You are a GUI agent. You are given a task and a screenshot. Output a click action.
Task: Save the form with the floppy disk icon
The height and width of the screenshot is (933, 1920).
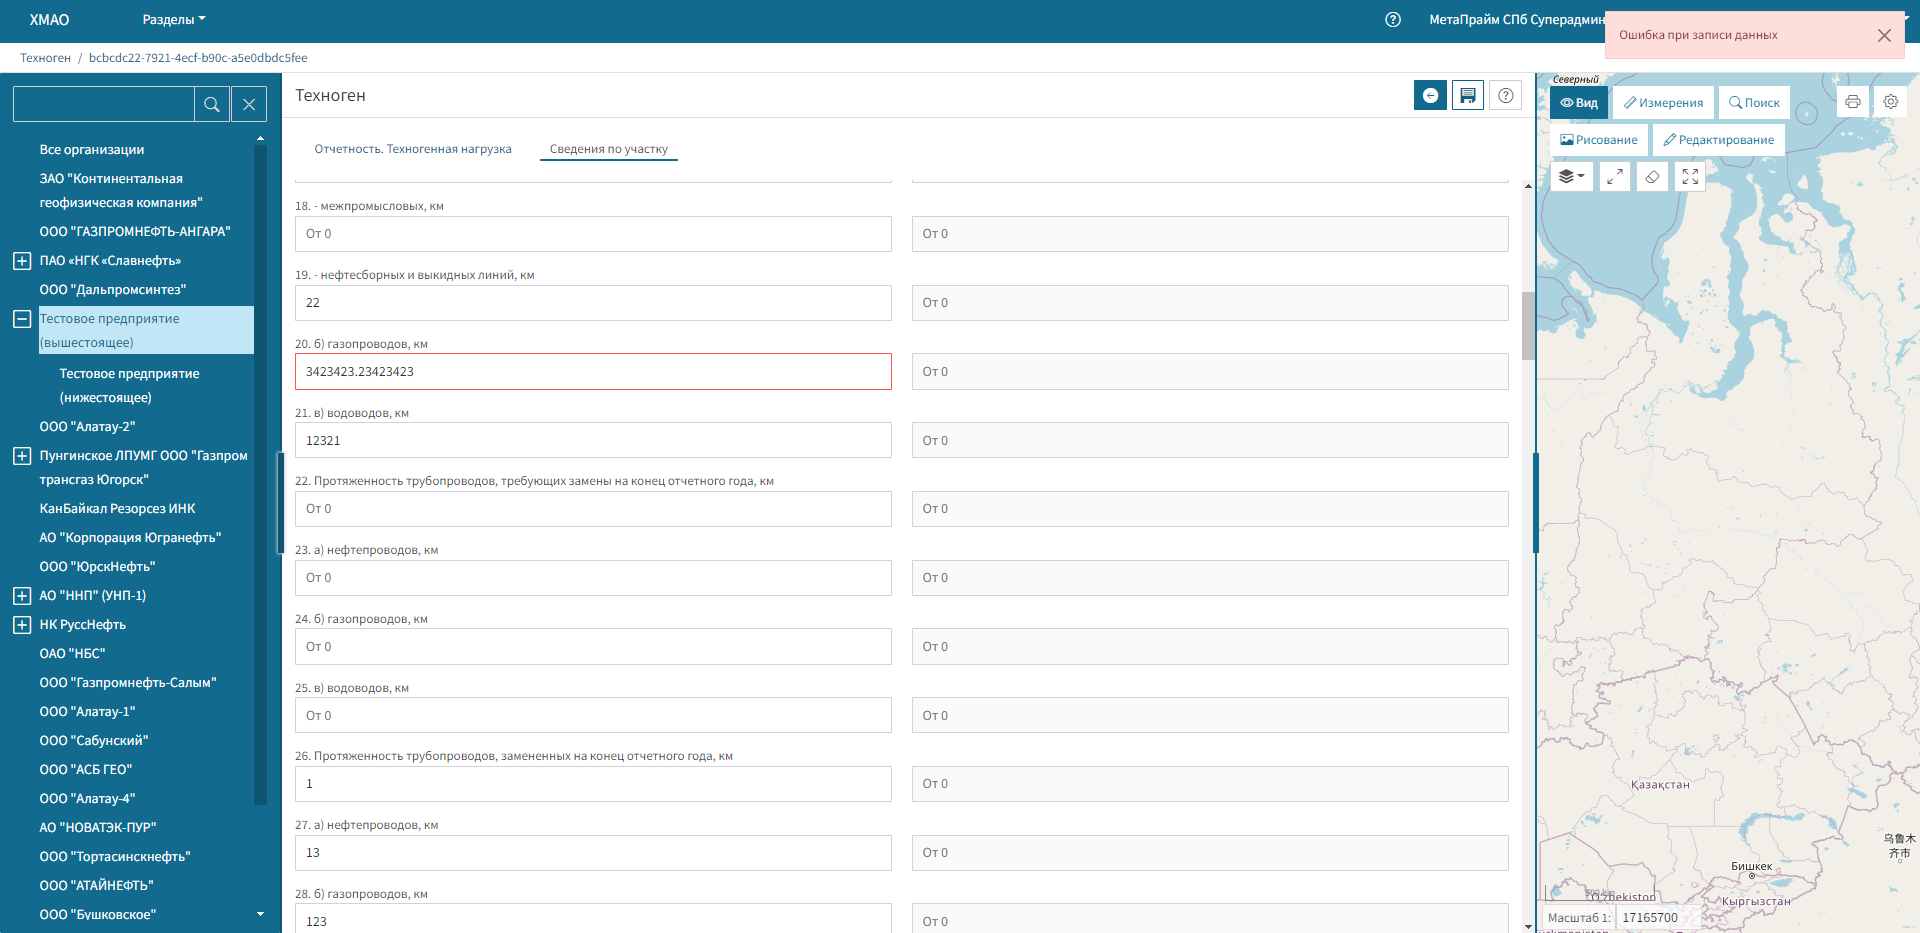[x=1467, y=96]
